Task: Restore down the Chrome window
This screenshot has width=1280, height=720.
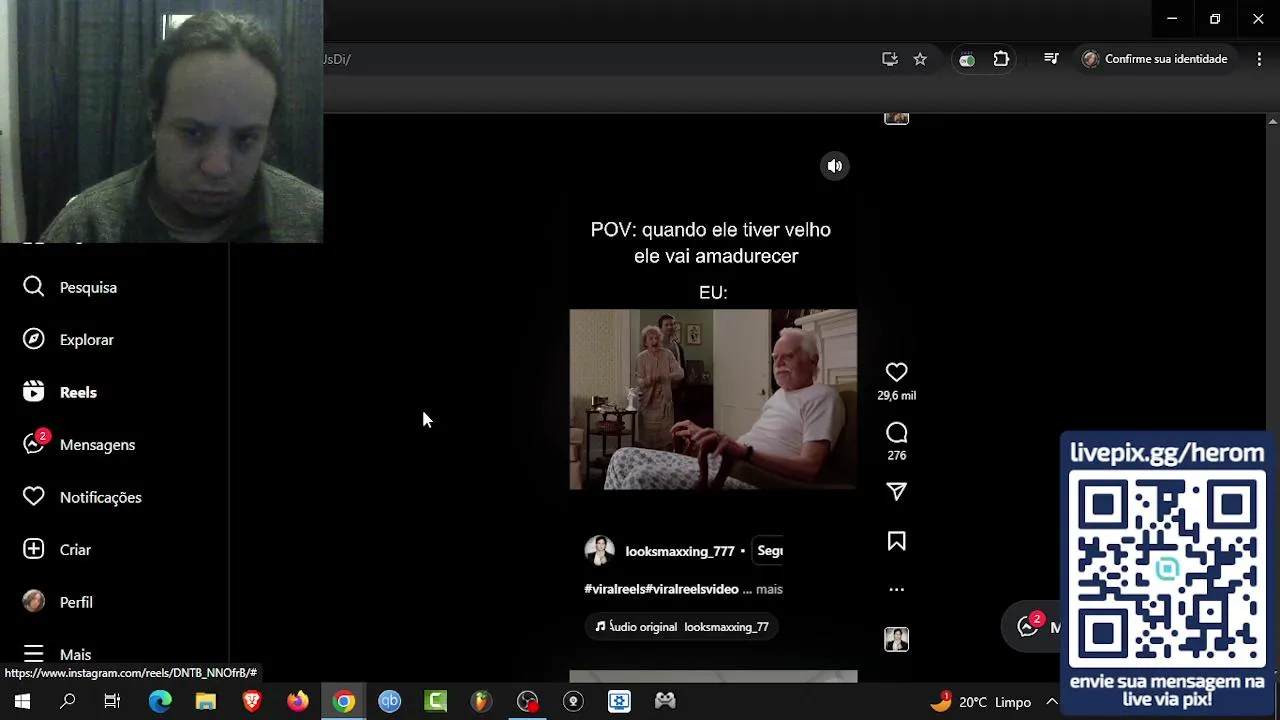Action: (1215, 19)
